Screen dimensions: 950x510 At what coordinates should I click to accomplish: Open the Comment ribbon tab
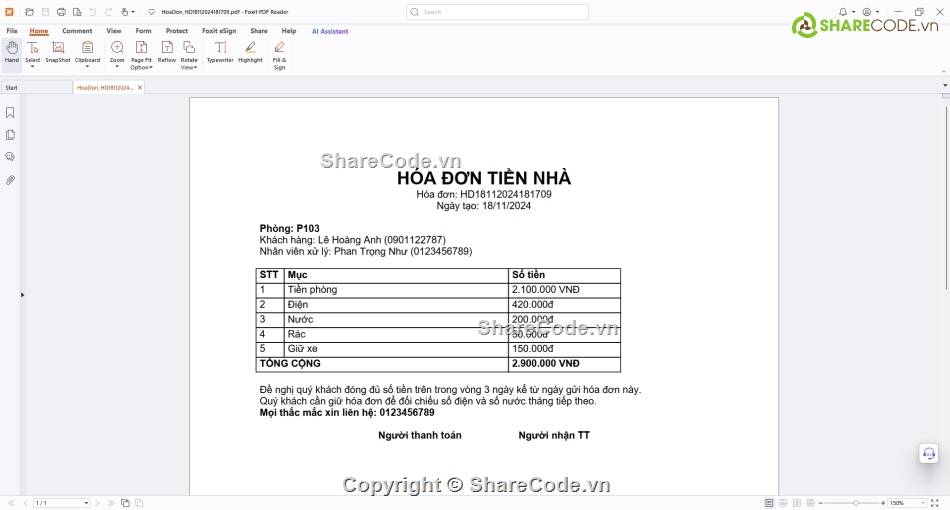[77, 31]
